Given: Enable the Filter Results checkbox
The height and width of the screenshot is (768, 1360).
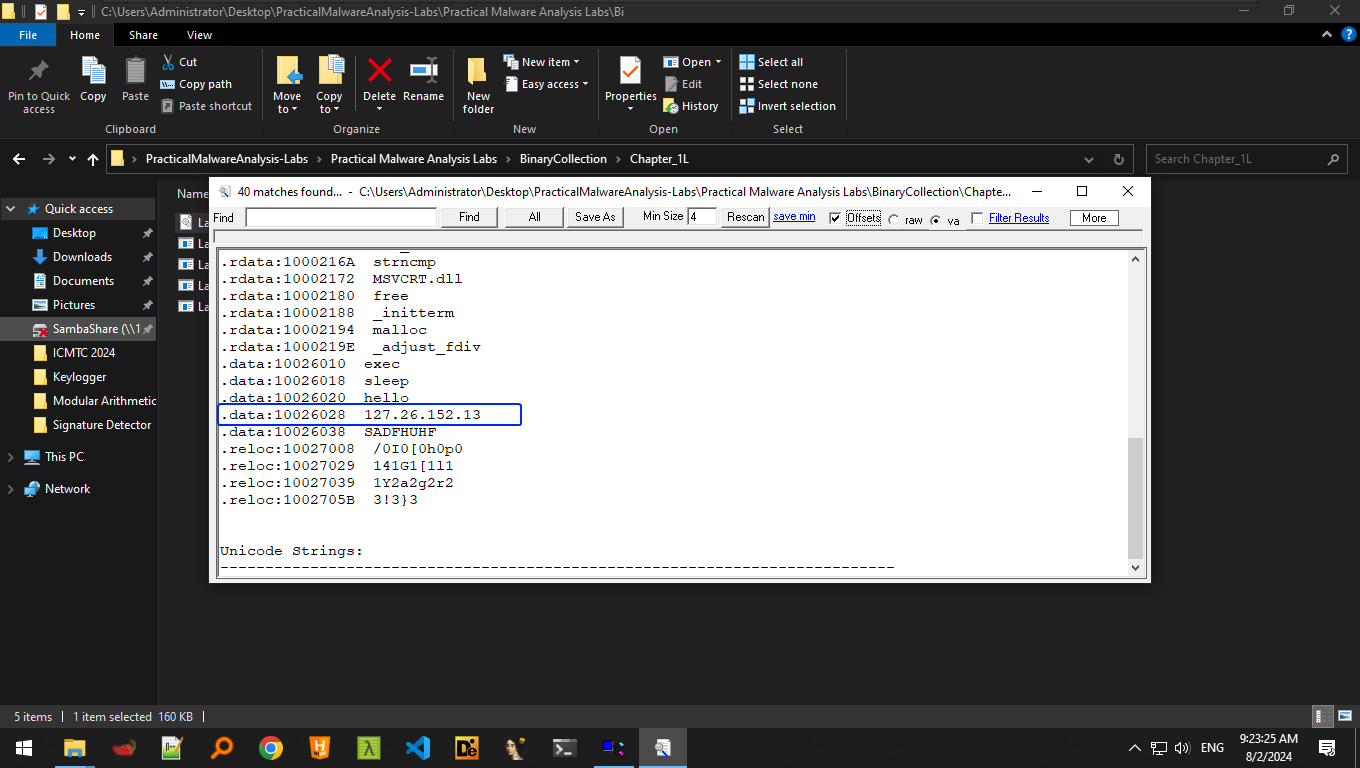Looking at the screenshot, I should tap(978, 218).
